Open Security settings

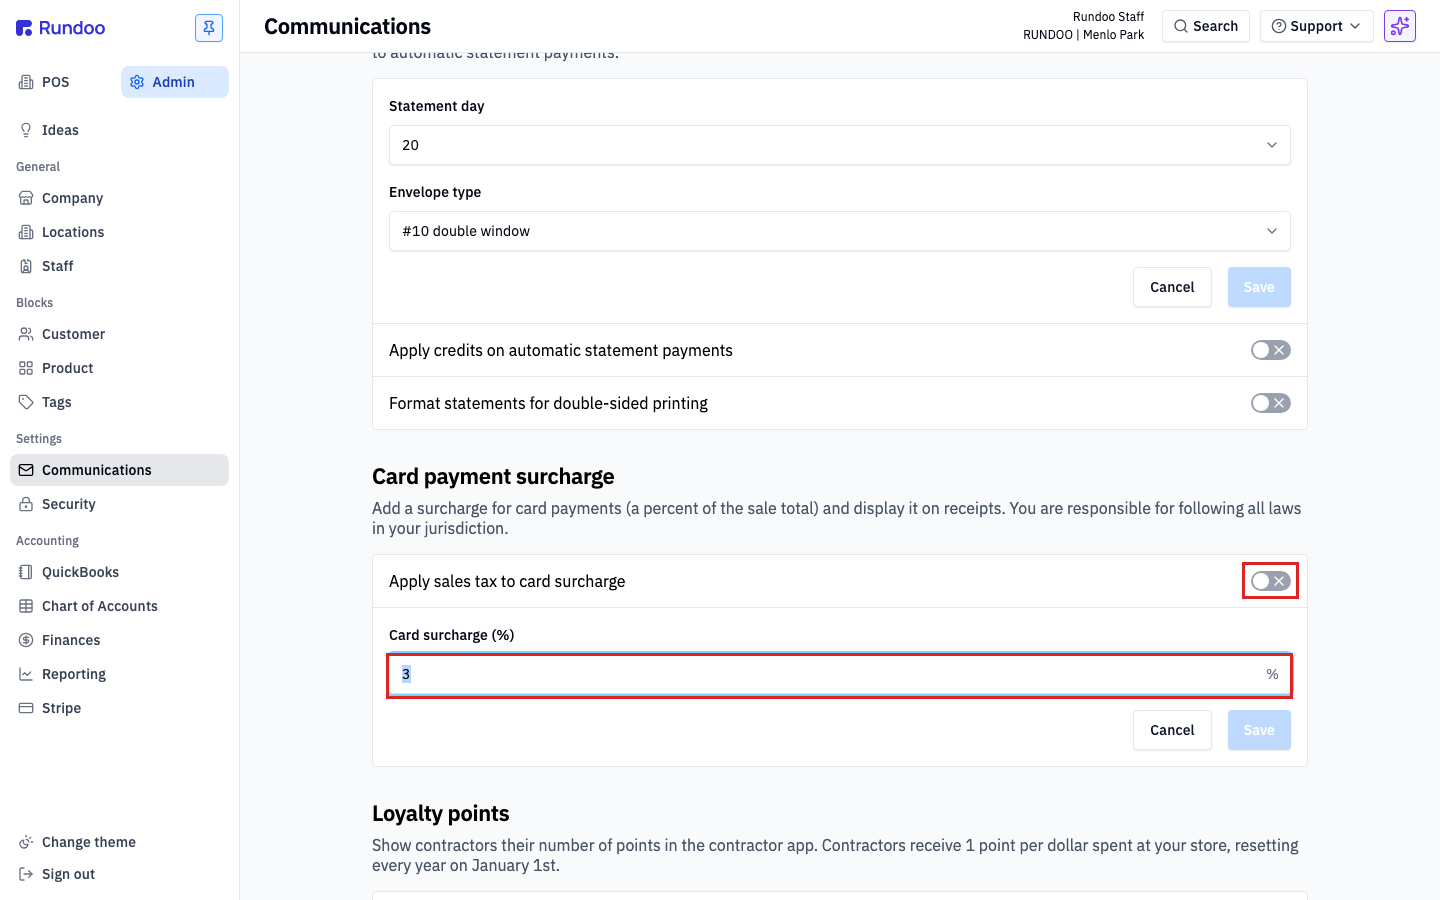coord(120,504)
